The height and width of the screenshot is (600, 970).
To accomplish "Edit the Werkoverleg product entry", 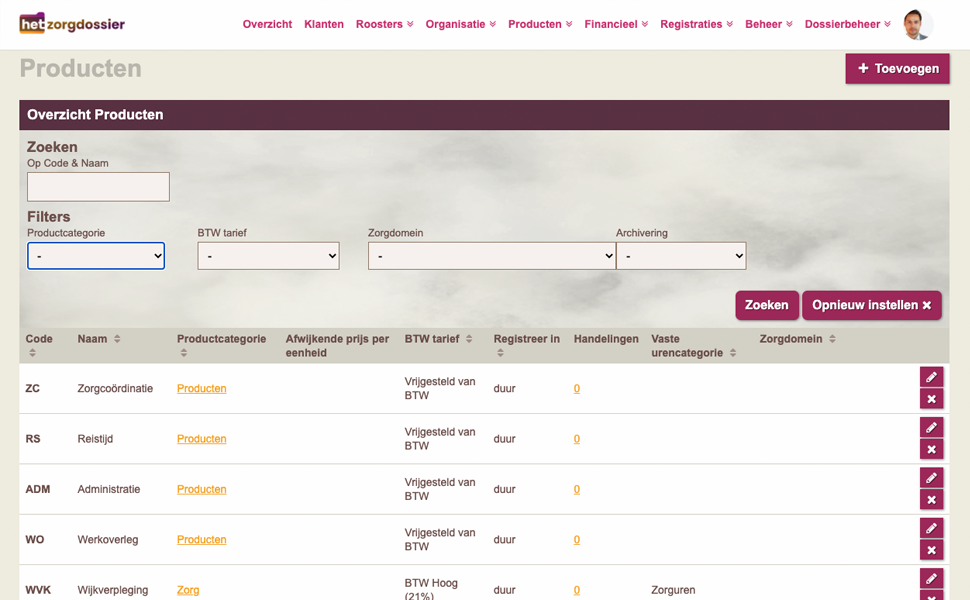I will [x=931, y=528].
